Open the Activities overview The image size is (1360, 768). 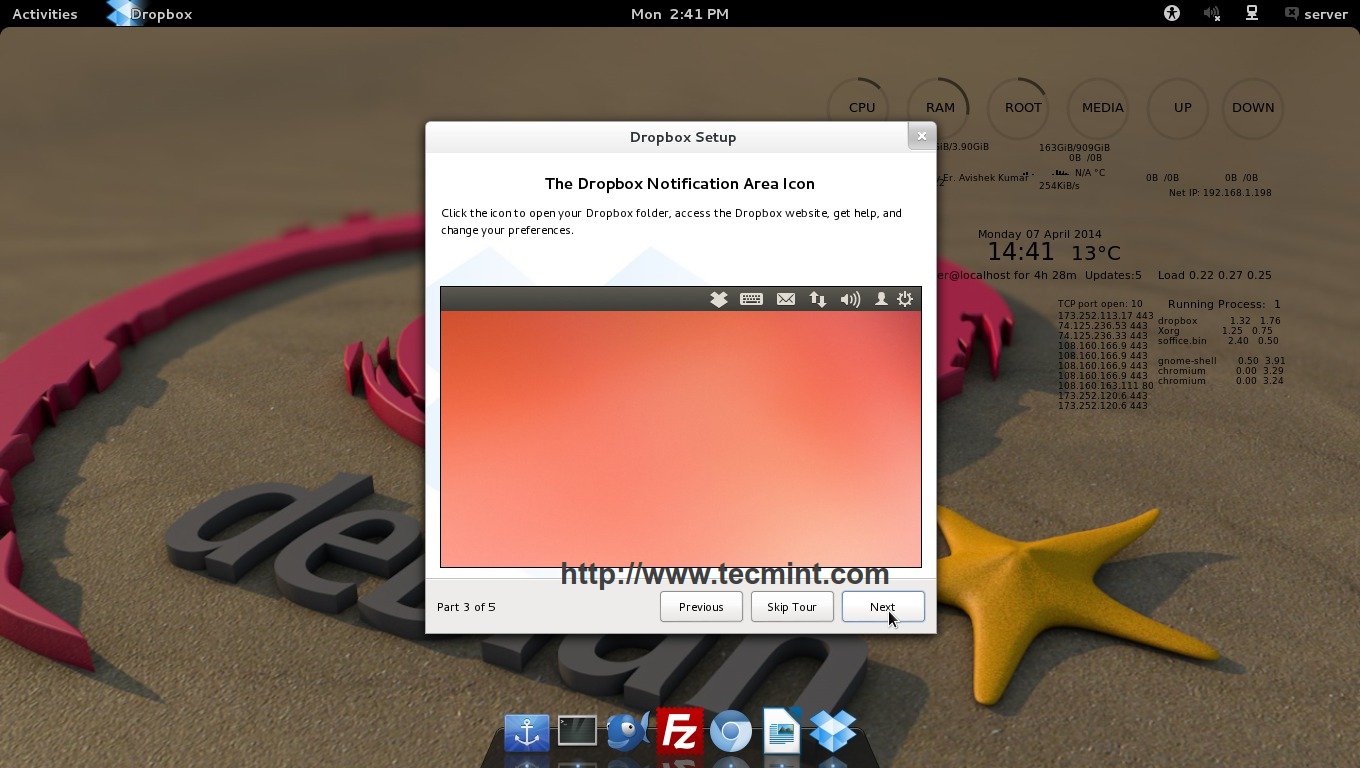45,14
